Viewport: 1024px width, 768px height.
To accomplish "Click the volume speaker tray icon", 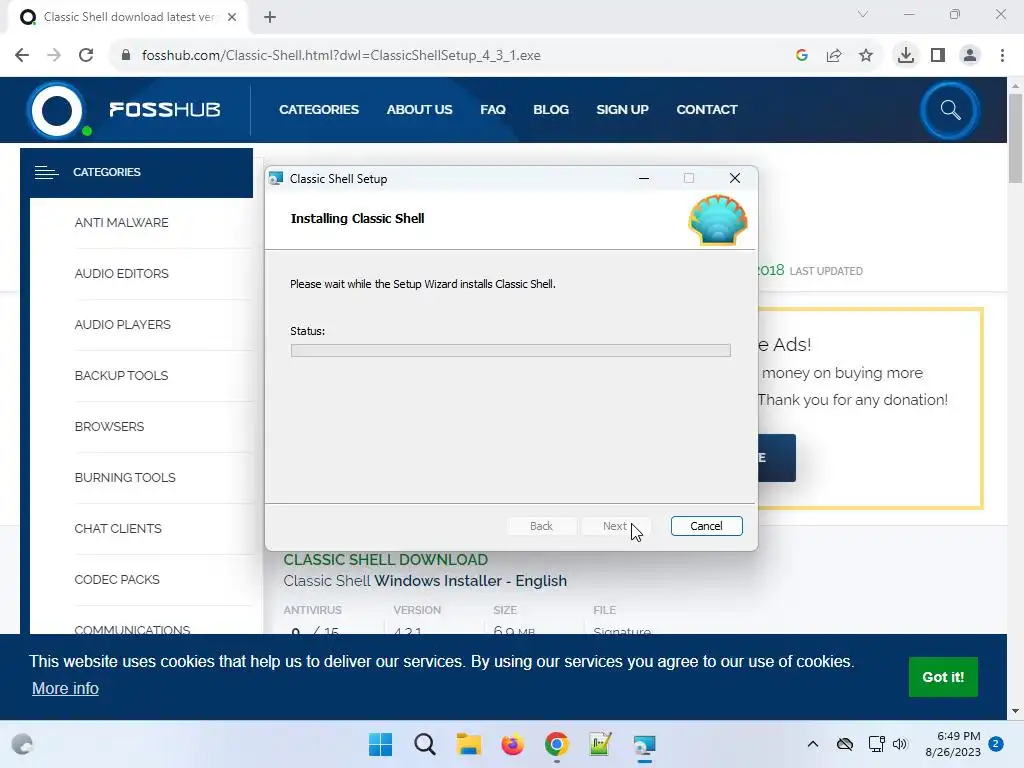I will 900,744.
